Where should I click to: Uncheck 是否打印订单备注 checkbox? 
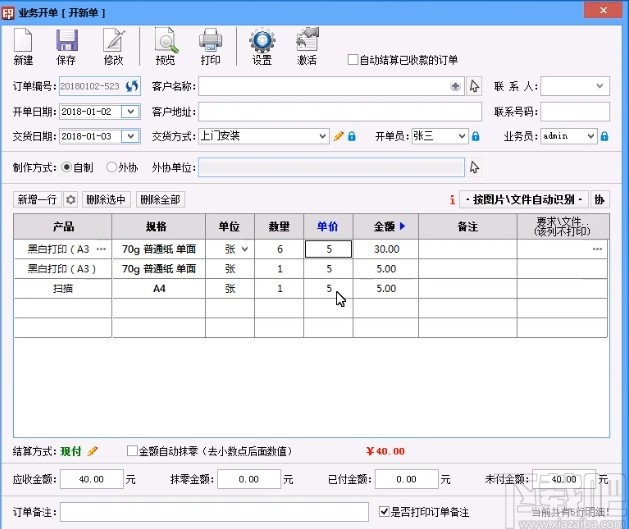pyautogui.click(x=384, y=512)
